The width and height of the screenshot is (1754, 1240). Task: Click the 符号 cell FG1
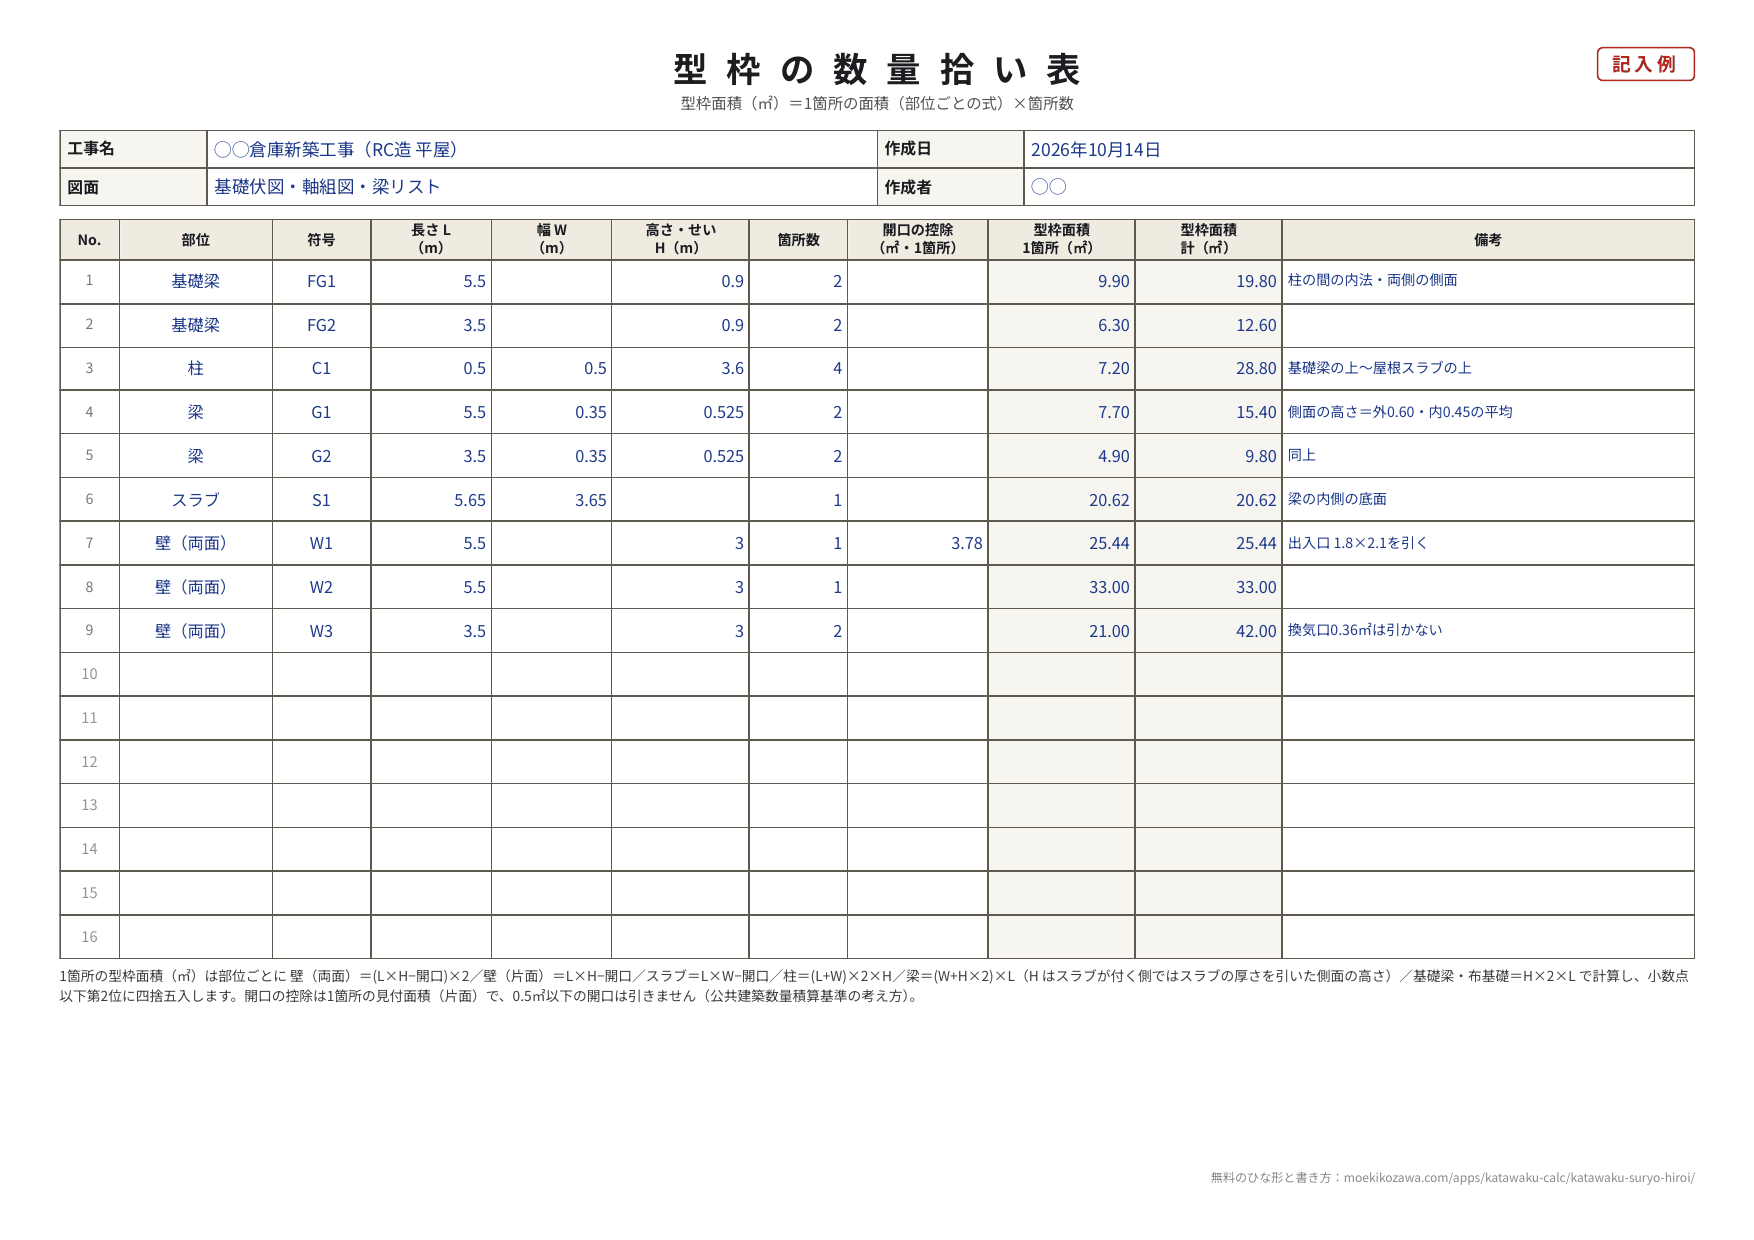321,282
